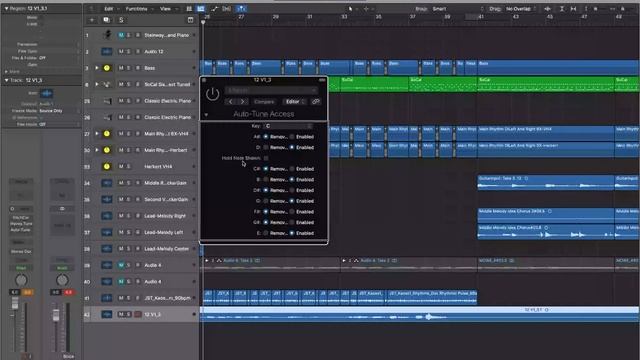Expand the Main Rhythm Herbert track stack
Viewport: 640px width, 360px height.
tap(97, 150)
